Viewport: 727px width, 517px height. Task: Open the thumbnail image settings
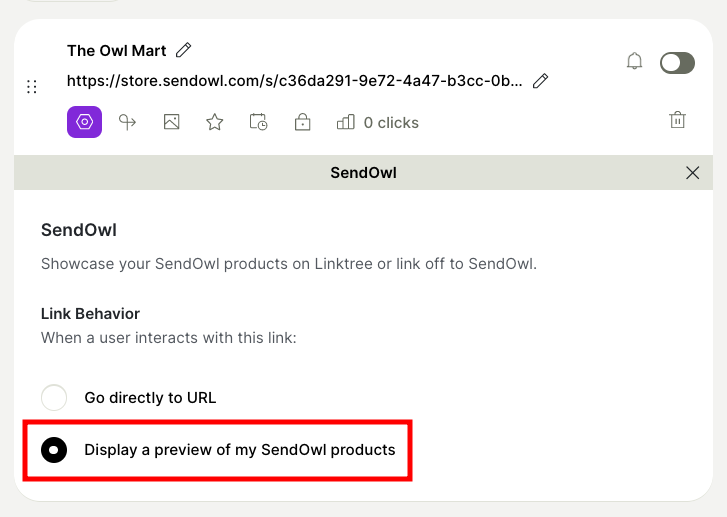coord(171,122)
